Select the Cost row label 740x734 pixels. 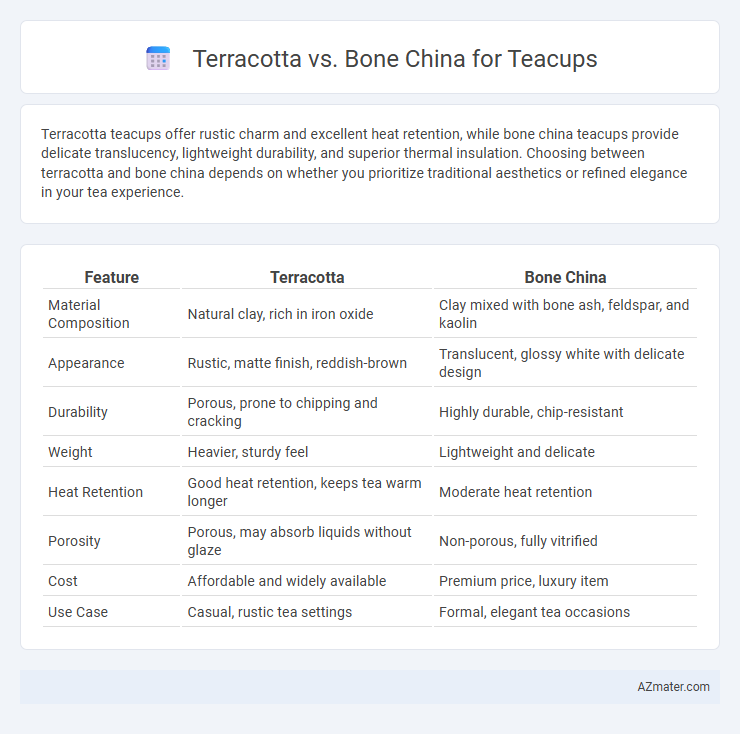(63, 581)
